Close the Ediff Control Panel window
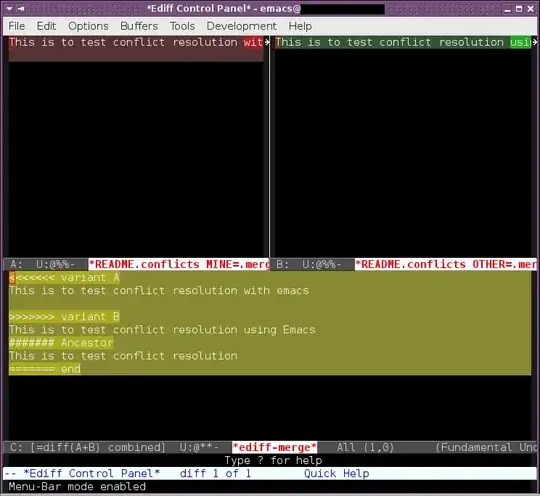Image resolution: width=540 pixels, height=496 pixels. (530, 9)
